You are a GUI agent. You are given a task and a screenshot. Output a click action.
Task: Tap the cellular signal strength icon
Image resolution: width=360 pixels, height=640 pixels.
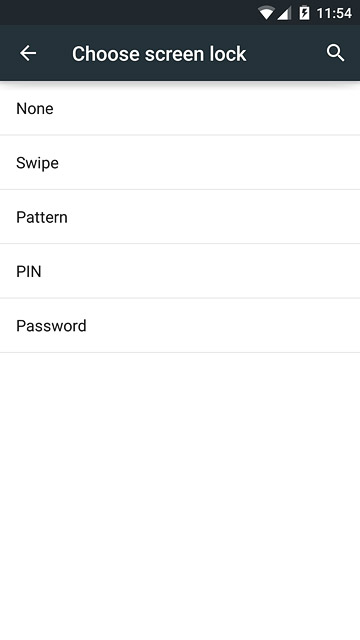coord(284,13)
